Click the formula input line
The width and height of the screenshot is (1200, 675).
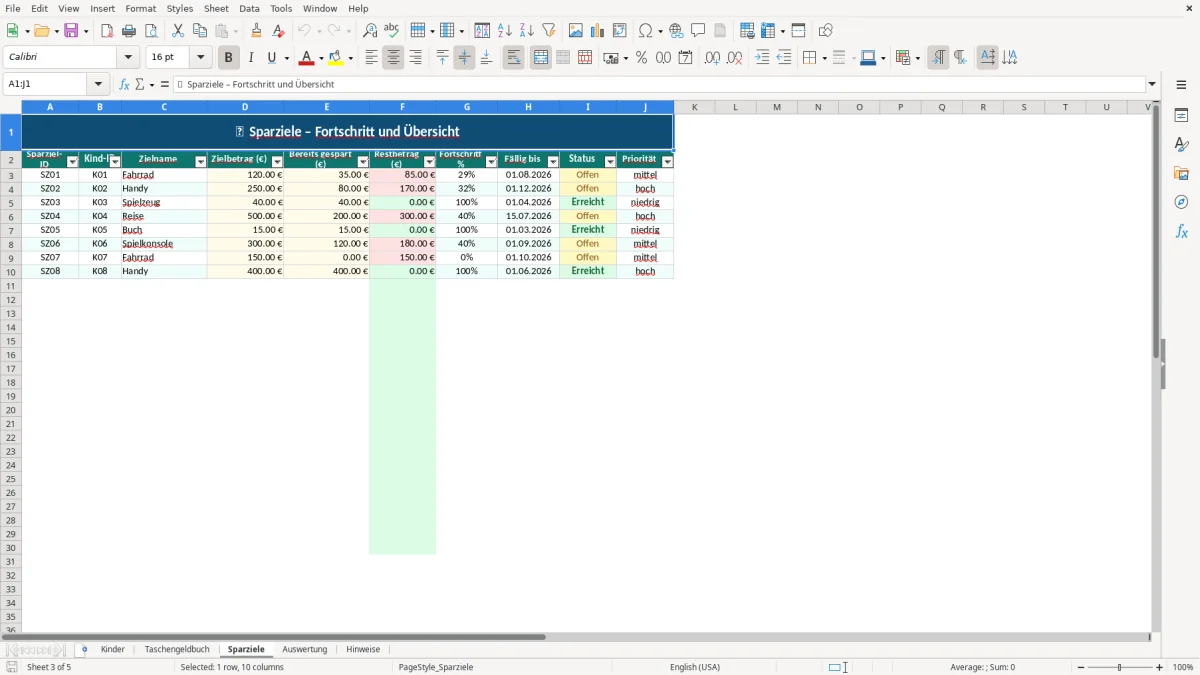click(x=659, y=84)
